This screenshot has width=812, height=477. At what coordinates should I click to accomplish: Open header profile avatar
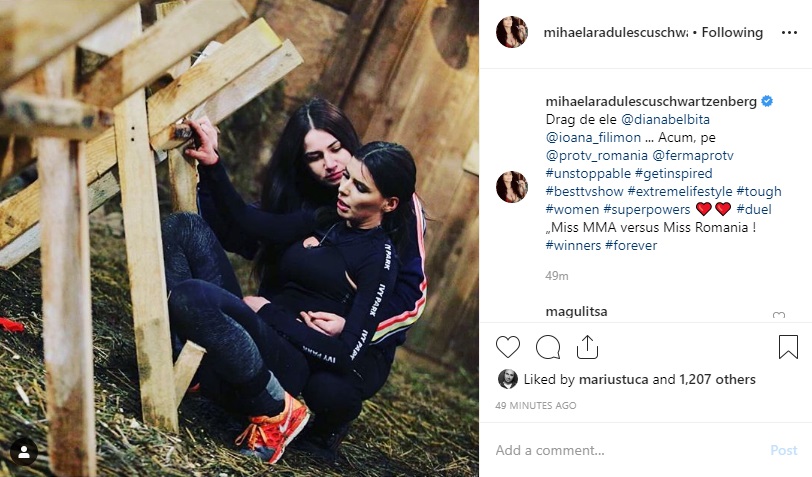click(512, 32)
